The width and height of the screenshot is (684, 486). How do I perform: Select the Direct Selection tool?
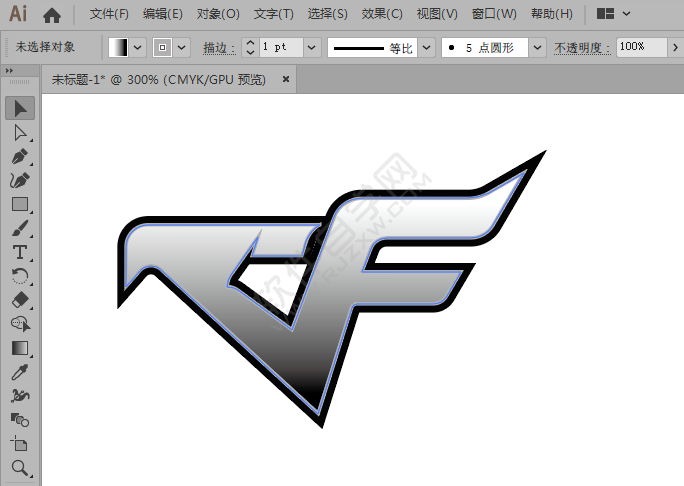pyautogui.click(x=20, y=133)
